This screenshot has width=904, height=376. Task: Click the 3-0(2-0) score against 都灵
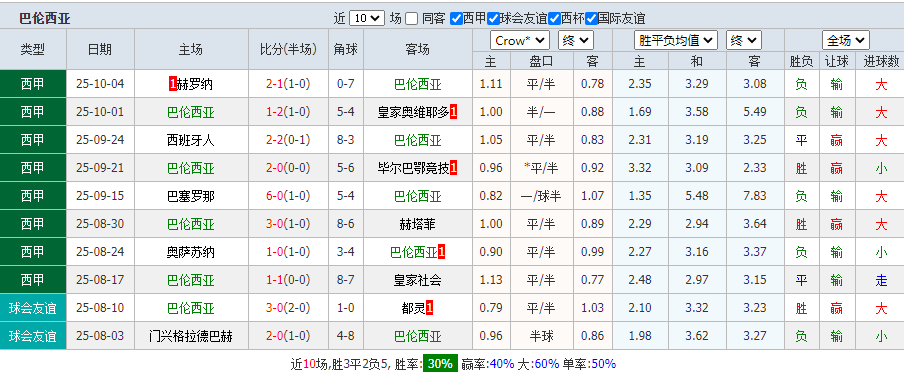tap(288, 309)
